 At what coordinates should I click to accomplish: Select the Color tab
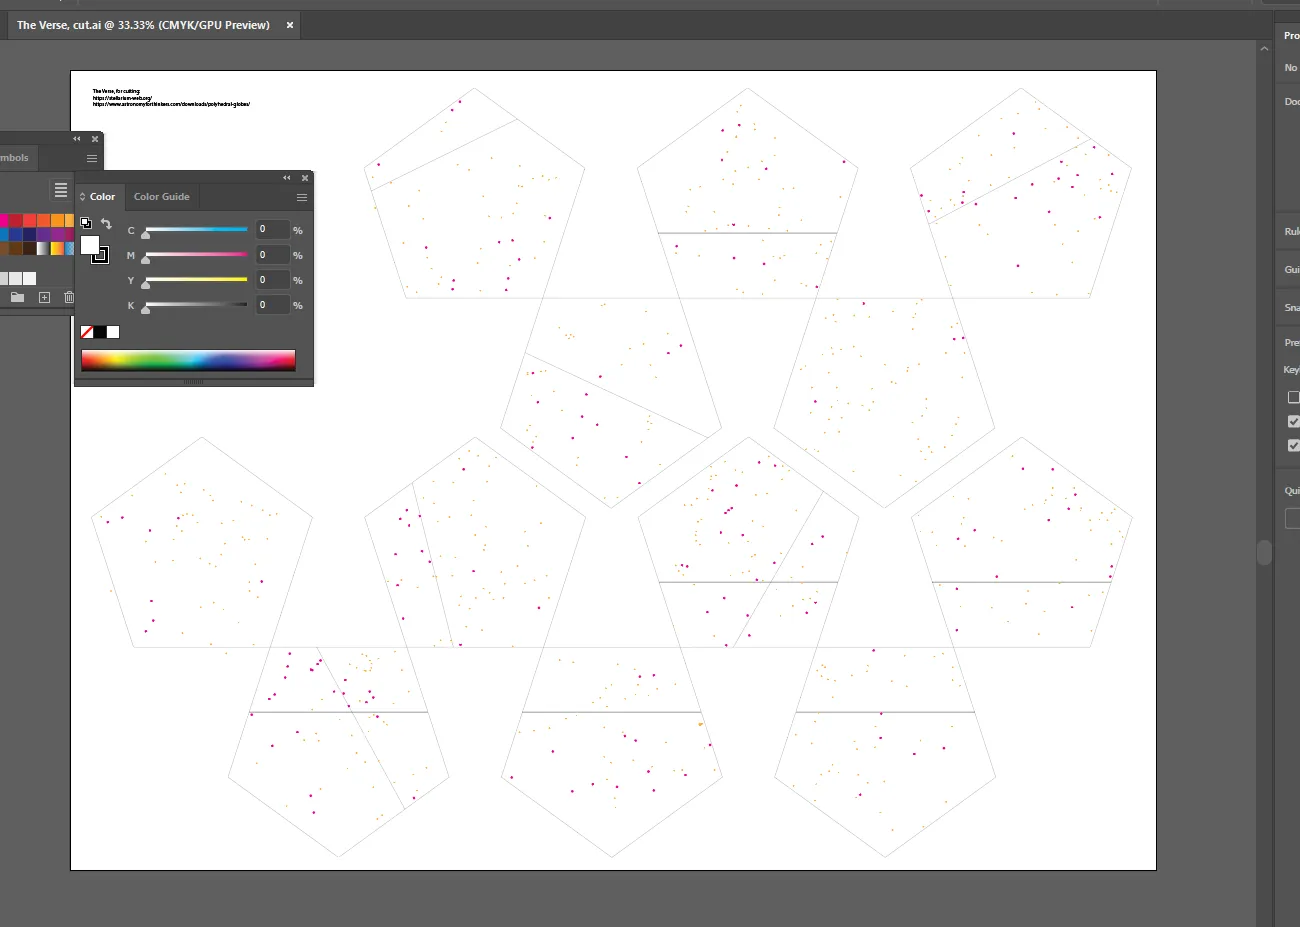point(102,197)
